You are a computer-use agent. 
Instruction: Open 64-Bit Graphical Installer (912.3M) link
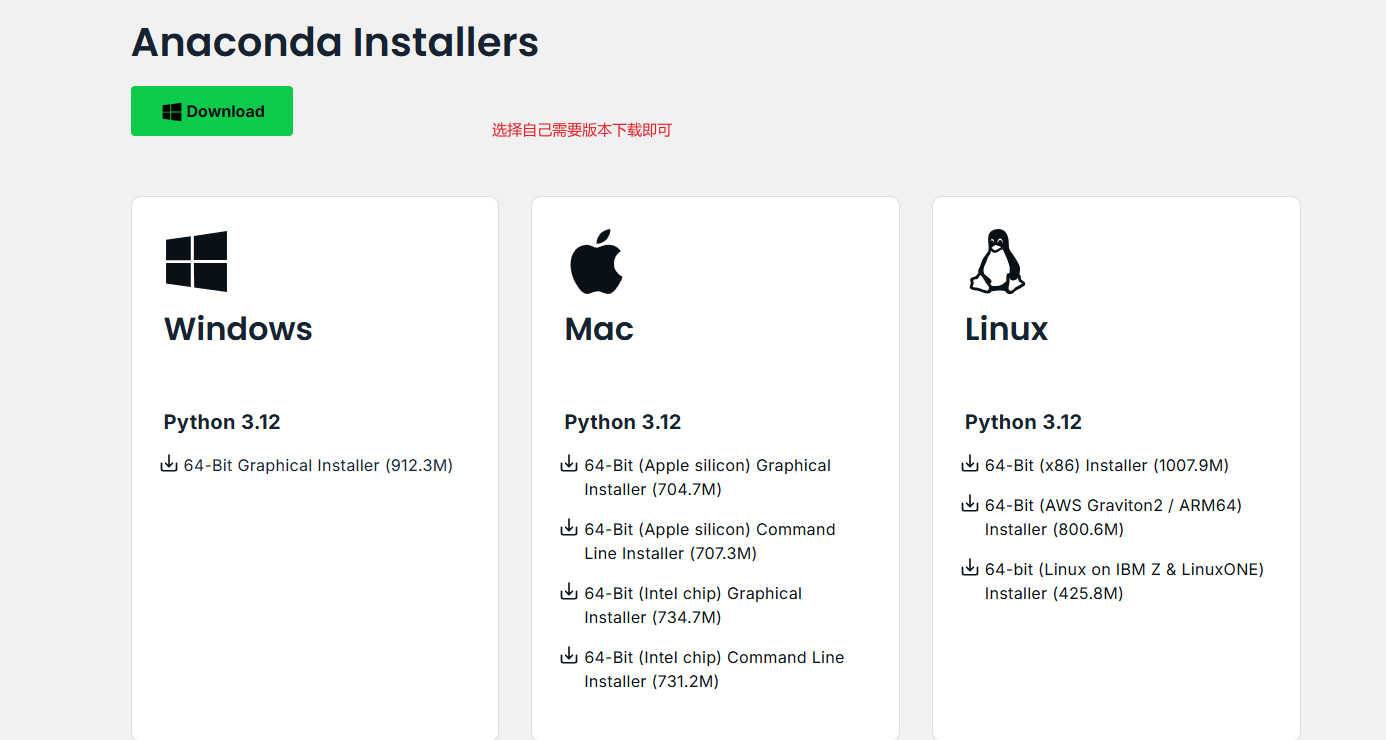tap(318, 465)
